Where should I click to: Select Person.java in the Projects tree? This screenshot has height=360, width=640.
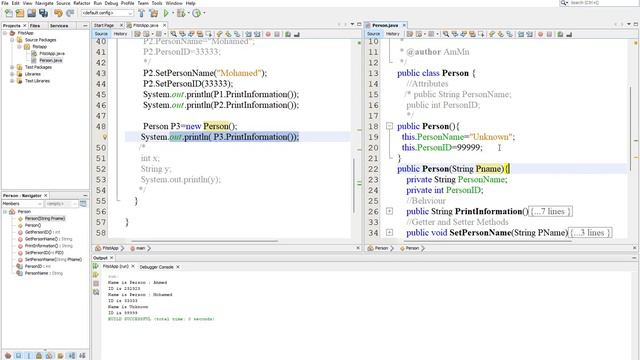pyautogui.click(x=51, y=60)
